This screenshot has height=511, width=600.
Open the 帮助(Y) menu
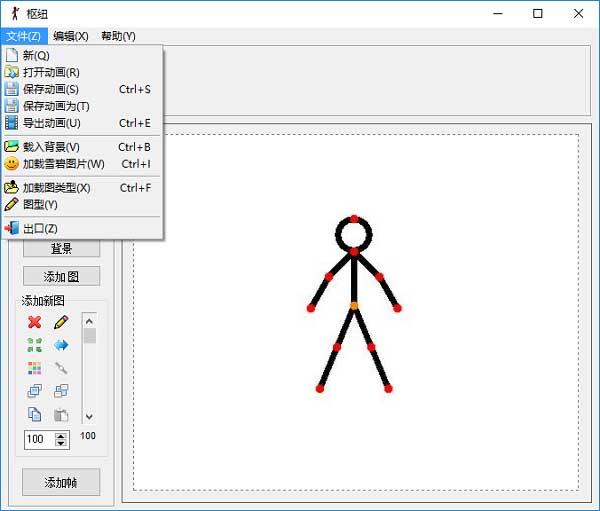point(118,36)
